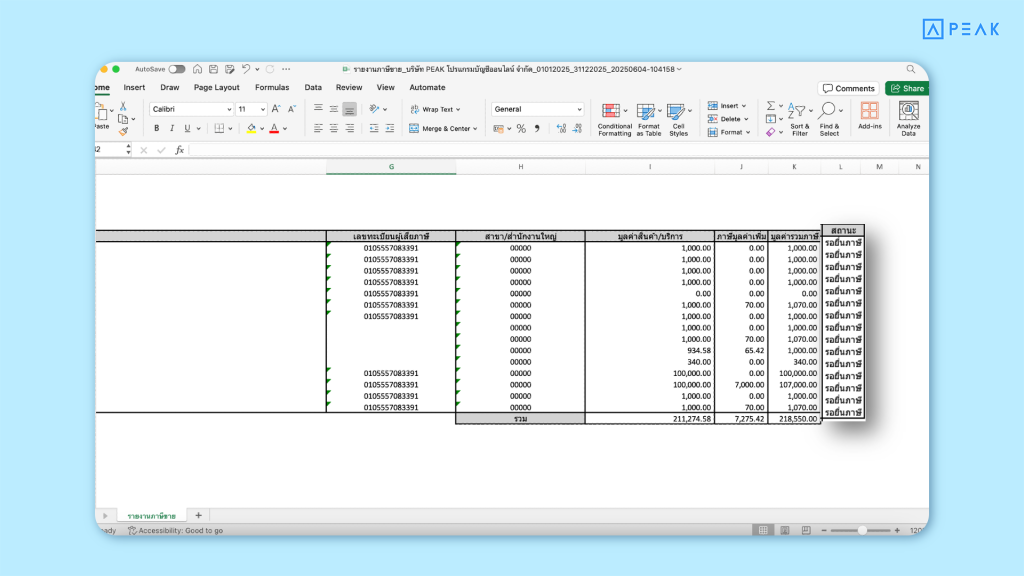Image resolution: width=1024 pixels, height=576 pixels.
Task: Click the Redo icon
Action: click(x=270, y=69)
